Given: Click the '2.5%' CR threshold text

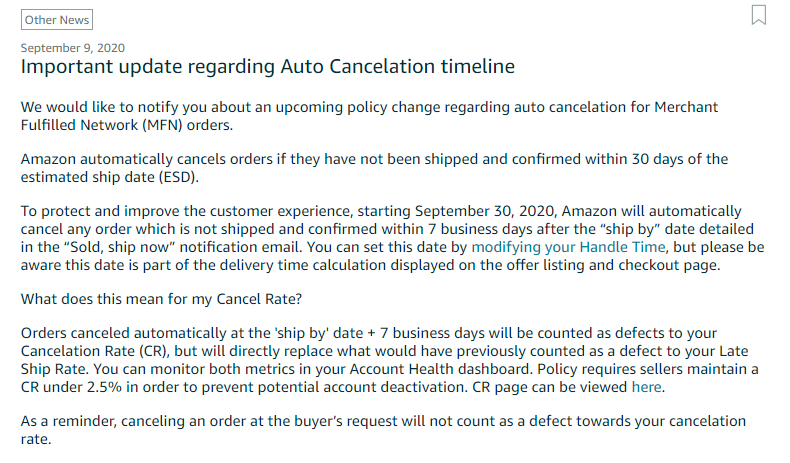Looking at the screenshot, I should coord(104,387).
